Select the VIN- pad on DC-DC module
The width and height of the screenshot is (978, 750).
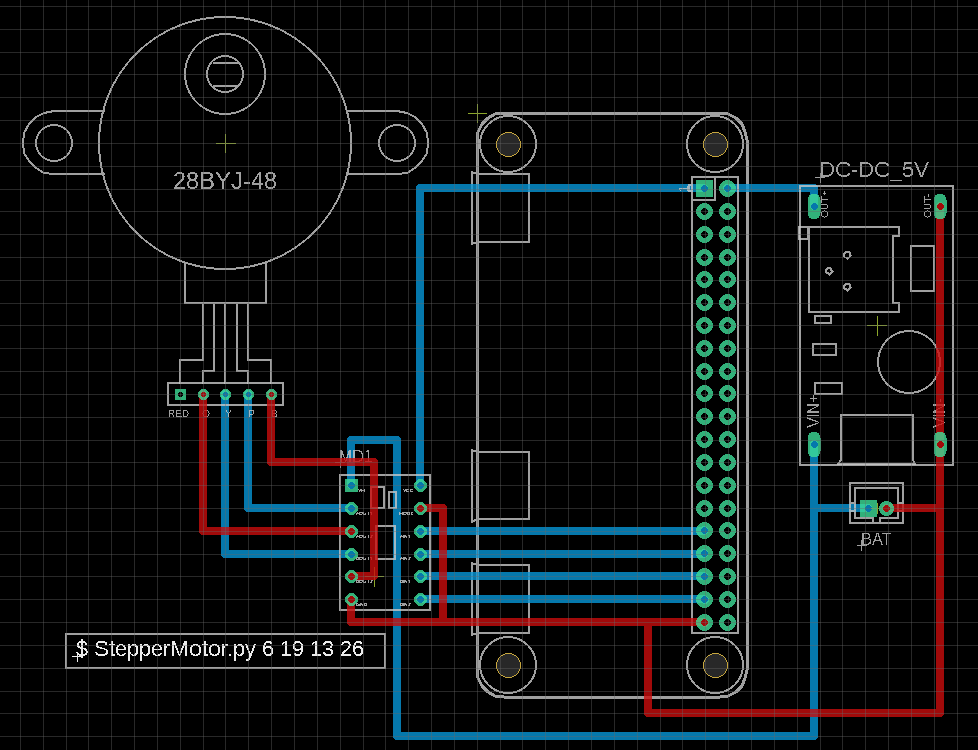tap(941, 445)
